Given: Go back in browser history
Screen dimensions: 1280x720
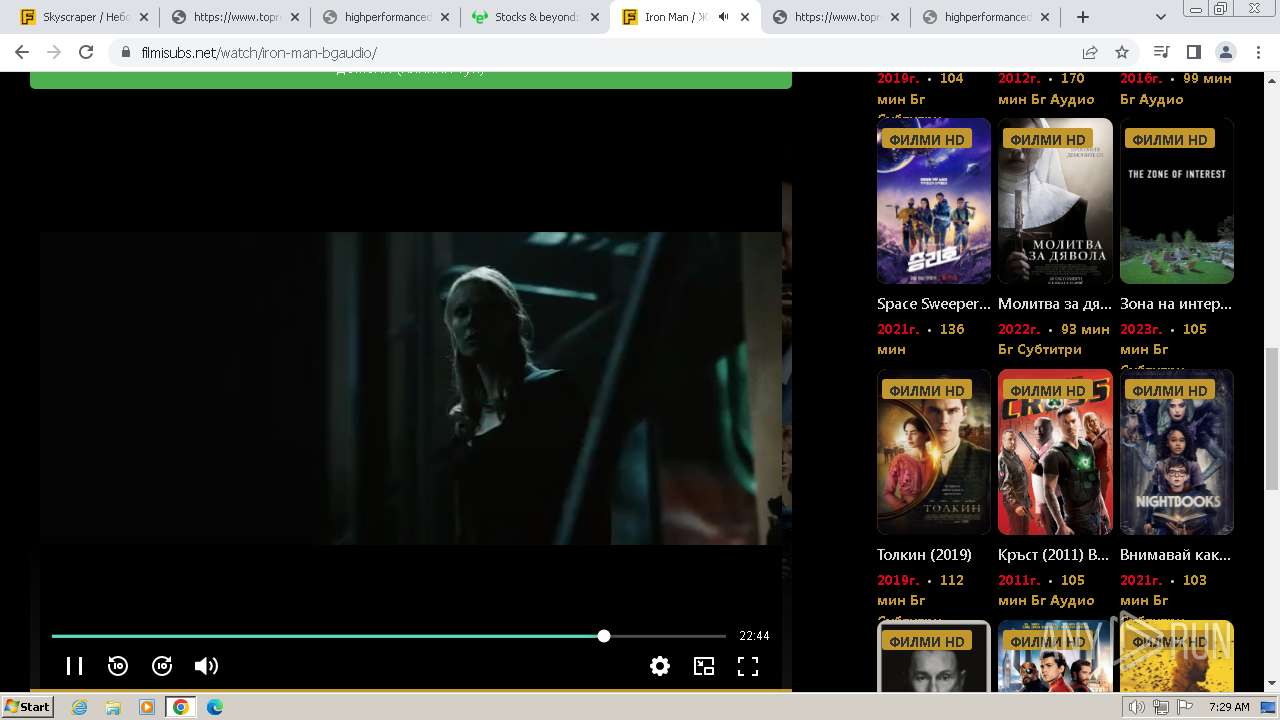Looking at the screenshot, I should pos(22,52).
